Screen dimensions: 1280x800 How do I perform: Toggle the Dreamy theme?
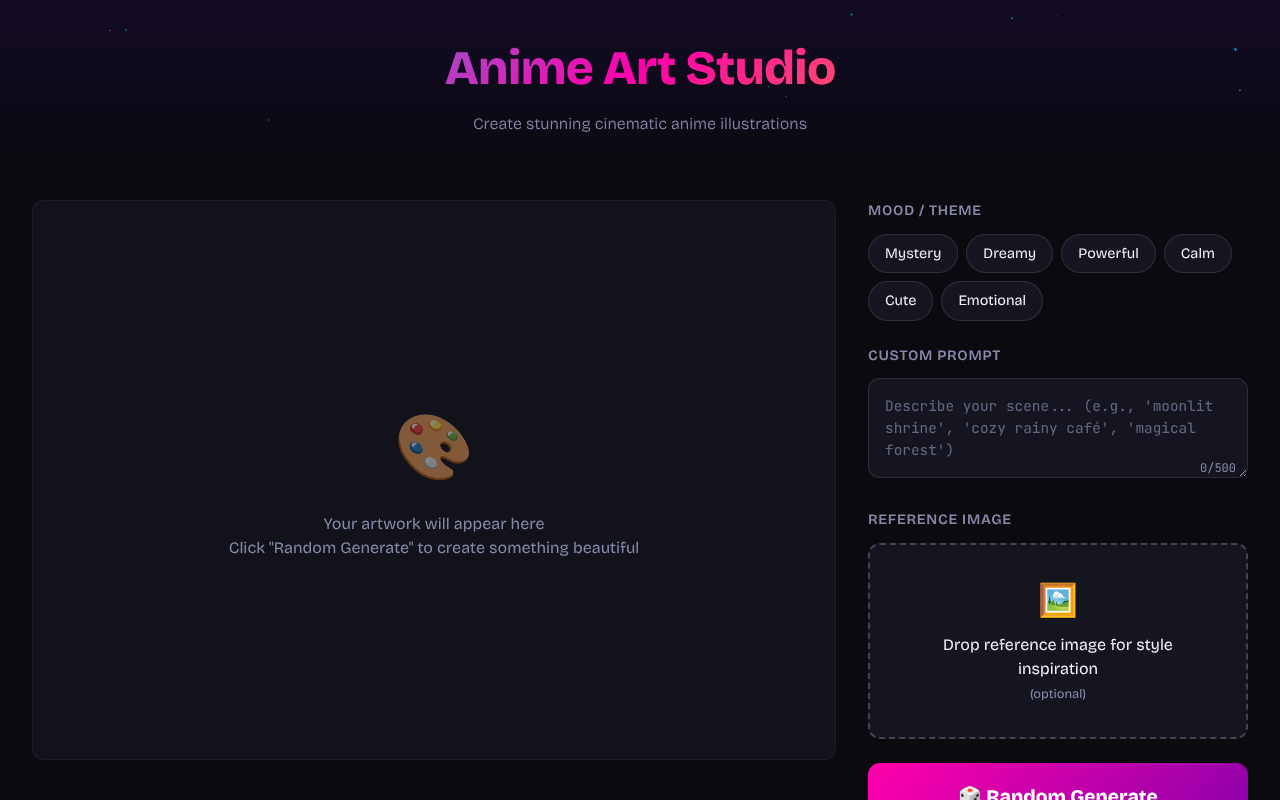(x=1008, y=253)
